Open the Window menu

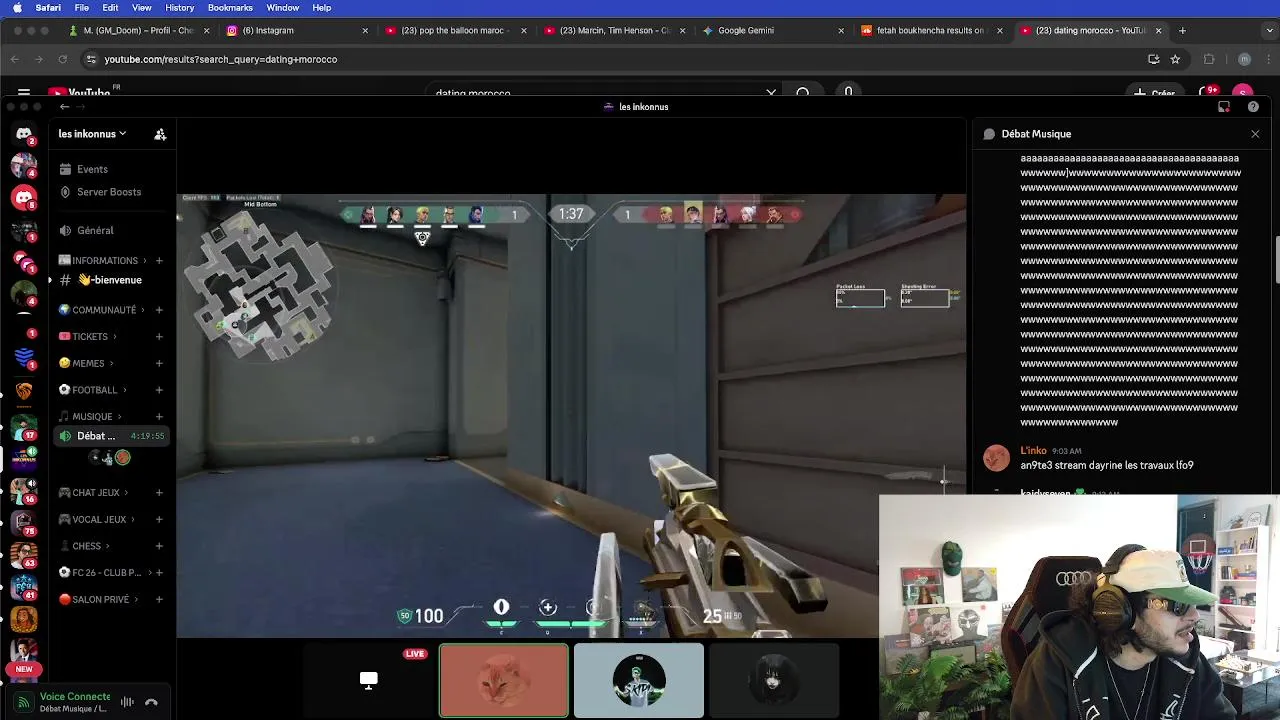(283, 8)
